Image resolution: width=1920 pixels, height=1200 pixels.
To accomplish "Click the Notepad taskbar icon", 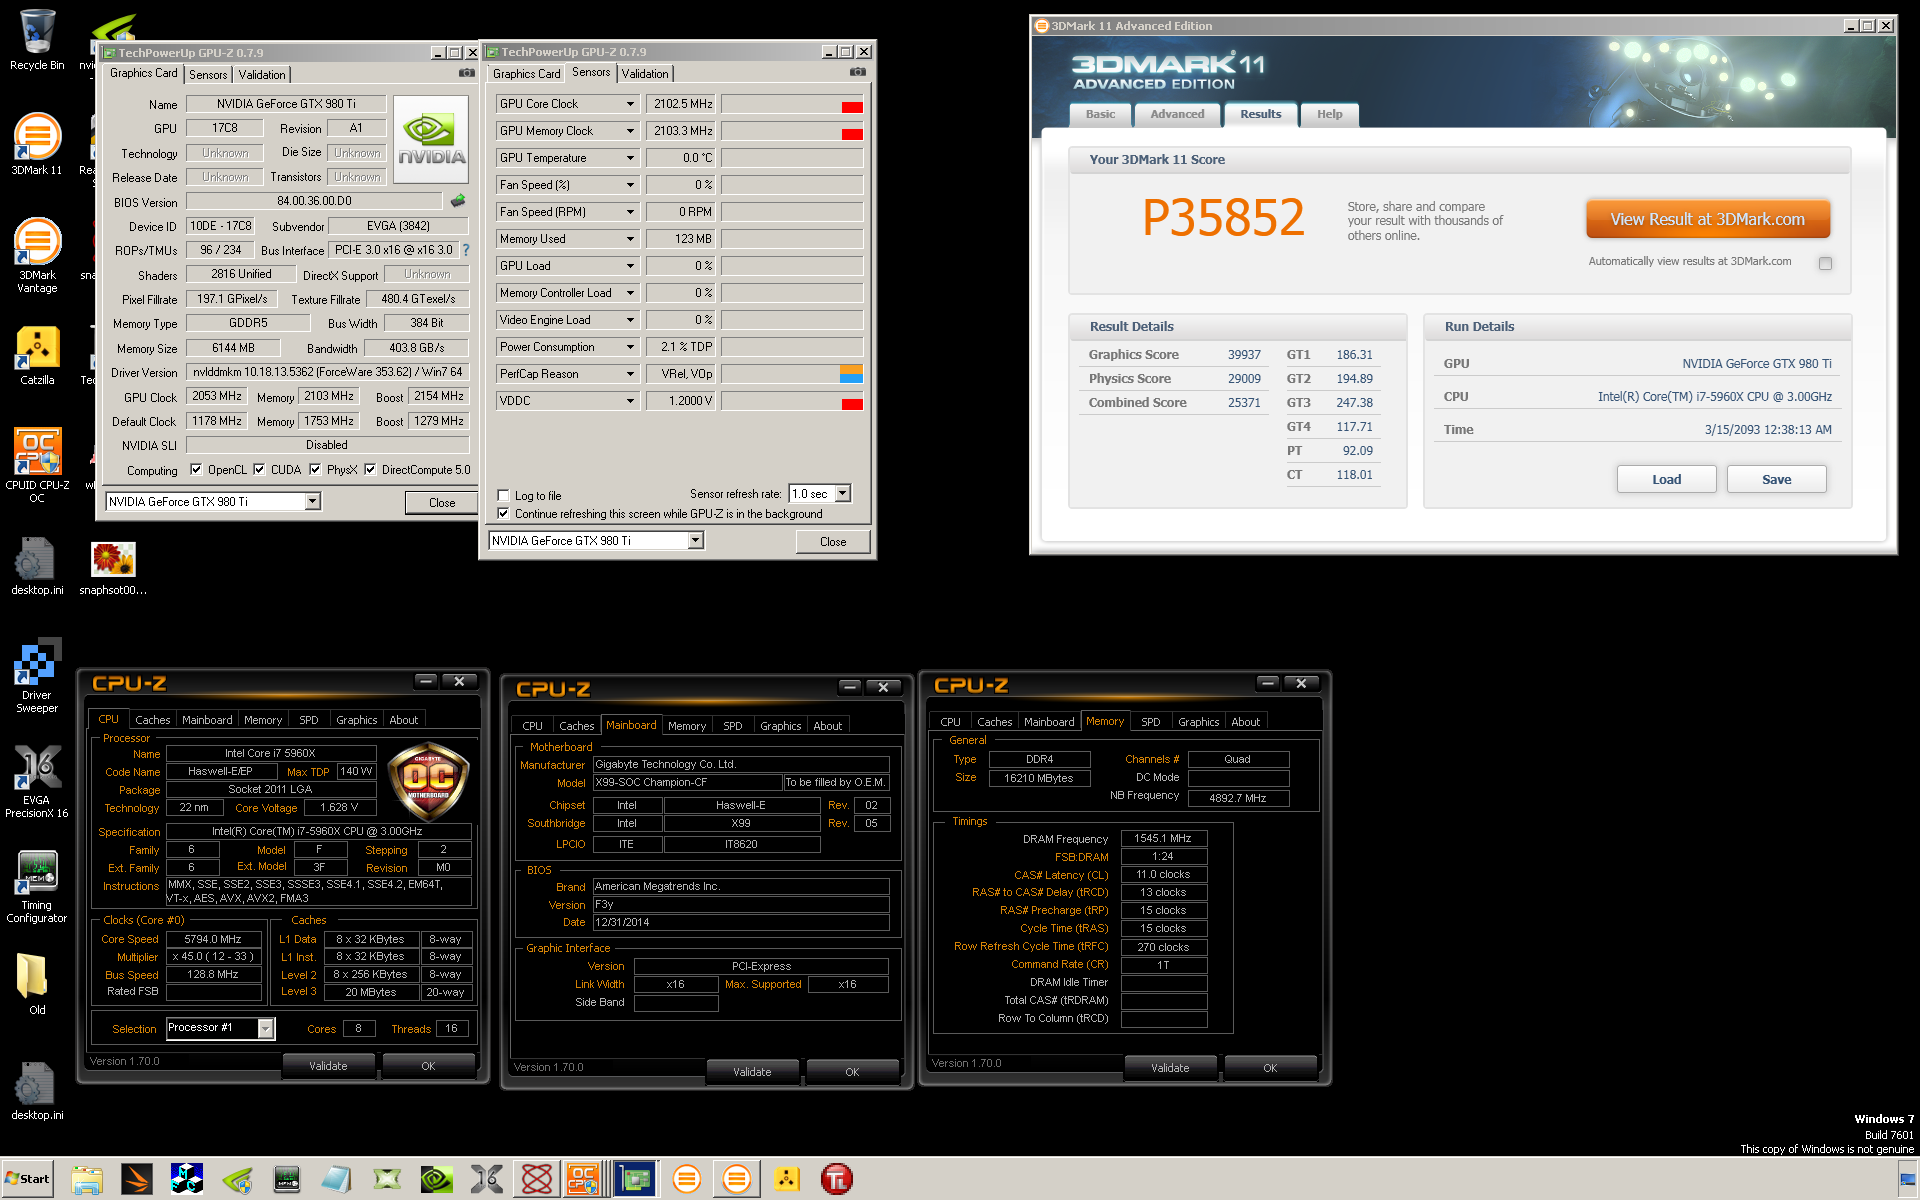I will (337, 1179).
